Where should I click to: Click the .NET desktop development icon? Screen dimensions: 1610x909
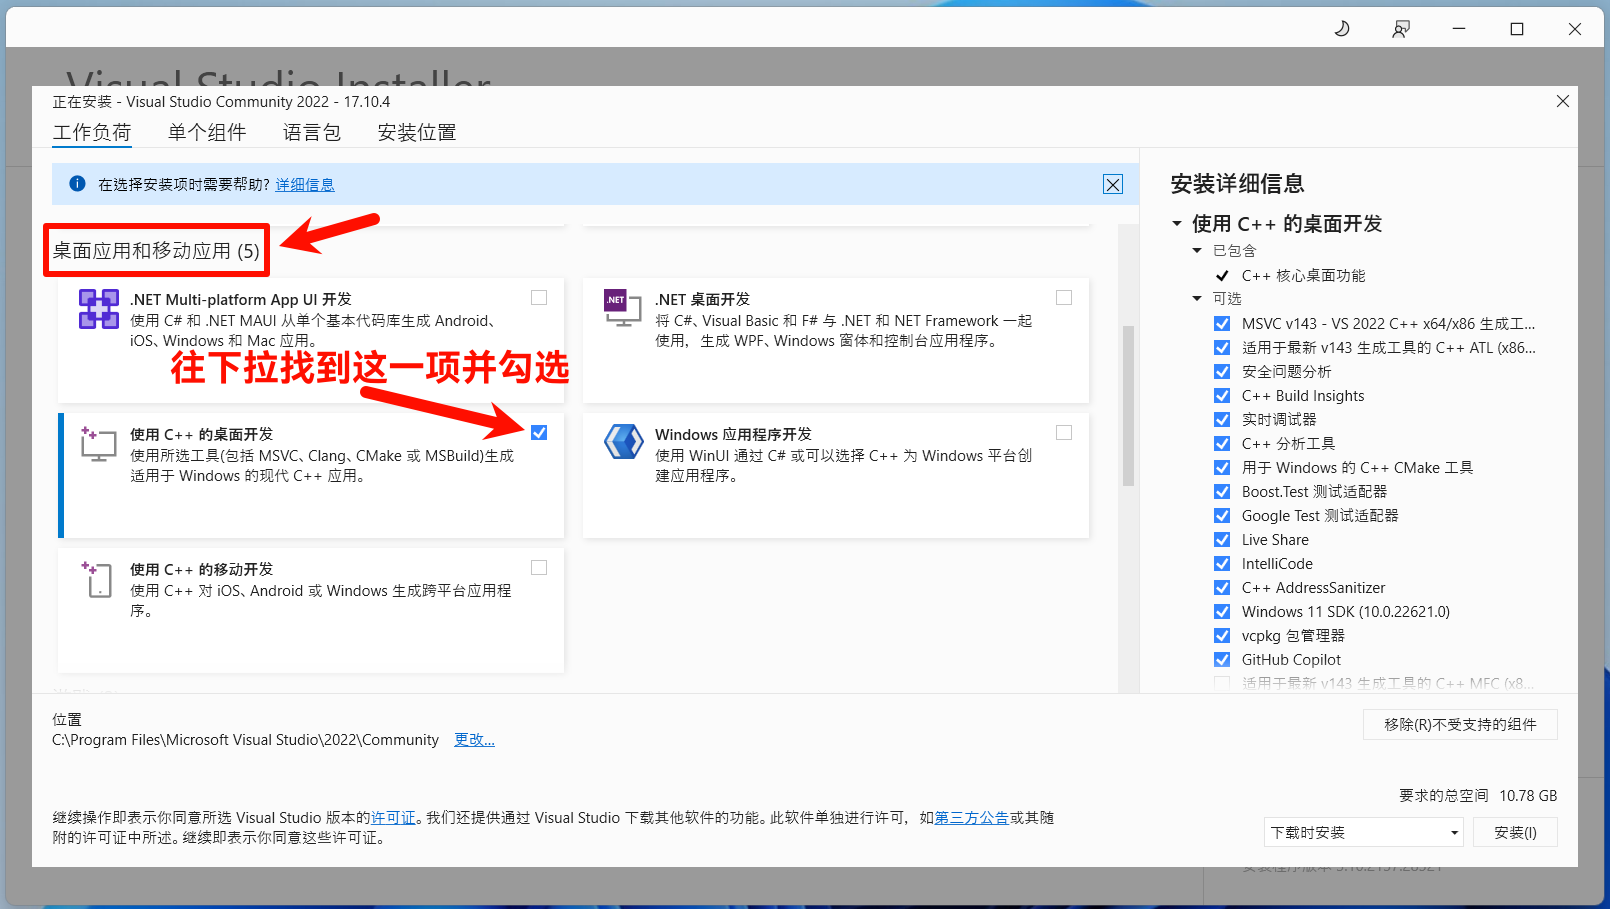pos(622,308)
